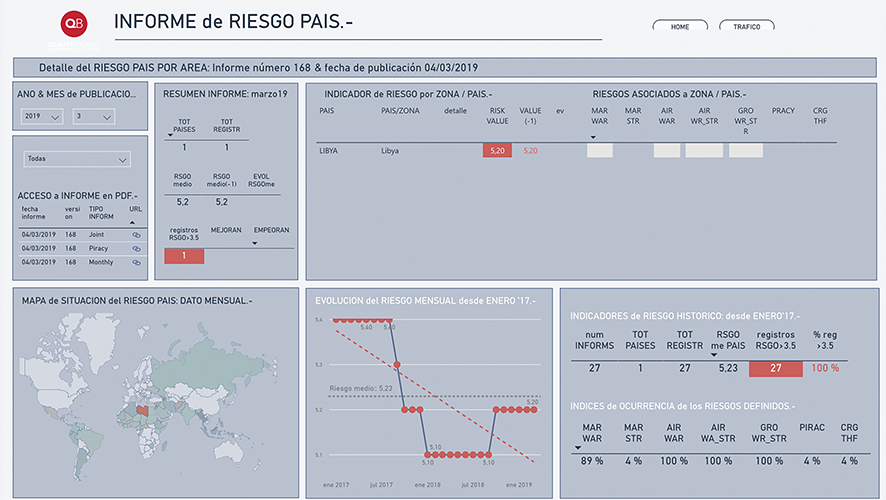Image resolution: width=886 pixels, height=500 pixels.
Task: Click the GRO WR_STR indicator box for Libya
Action: pyautogui.click(x=746, y=150)
